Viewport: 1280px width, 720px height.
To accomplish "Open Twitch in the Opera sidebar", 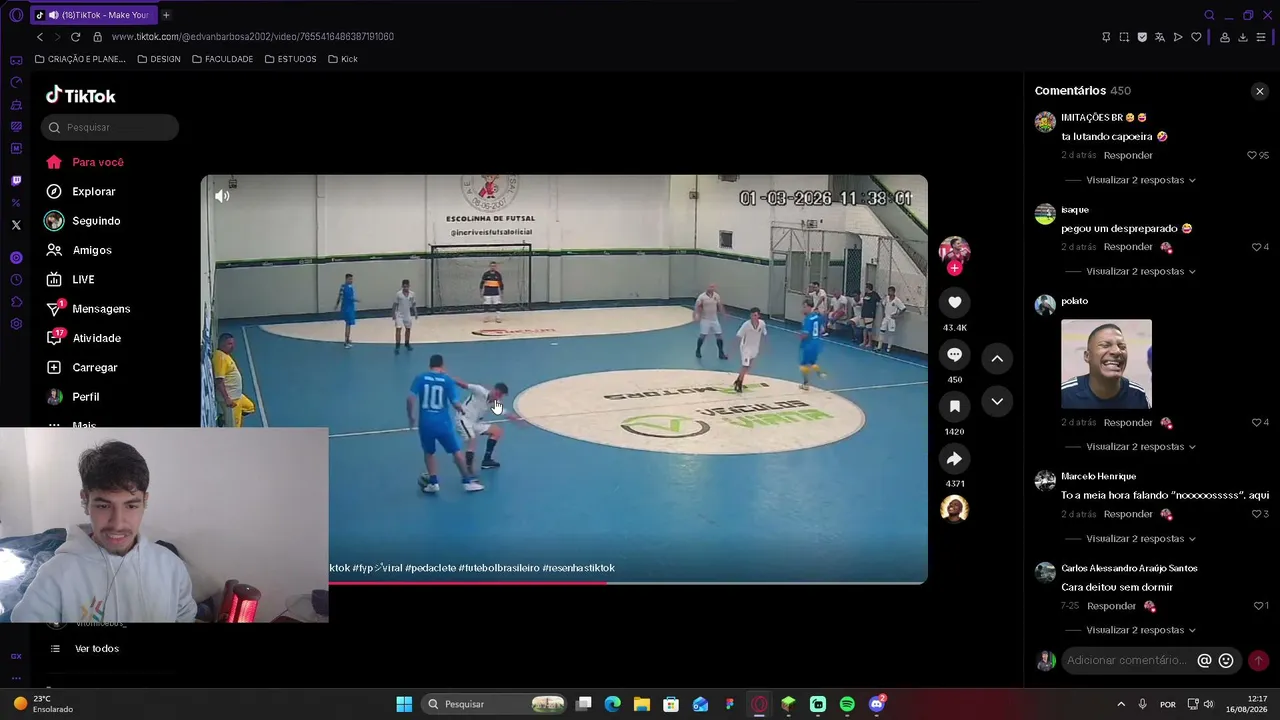I will pos(16,181).
